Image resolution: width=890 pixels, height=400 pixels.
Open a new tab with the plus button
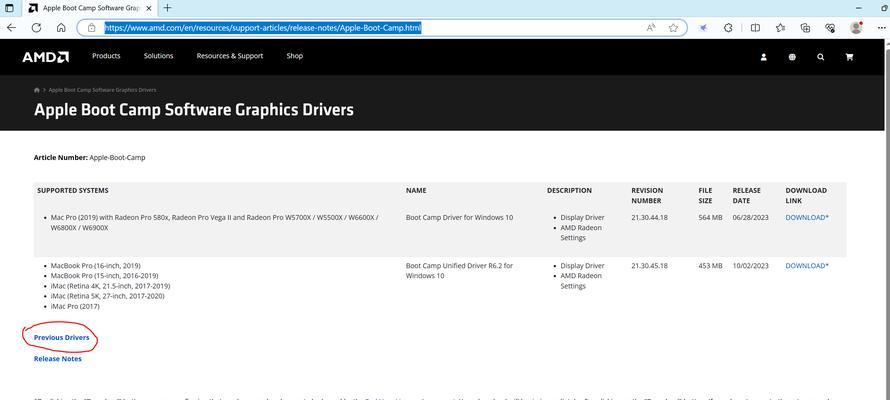coord(167,8)
